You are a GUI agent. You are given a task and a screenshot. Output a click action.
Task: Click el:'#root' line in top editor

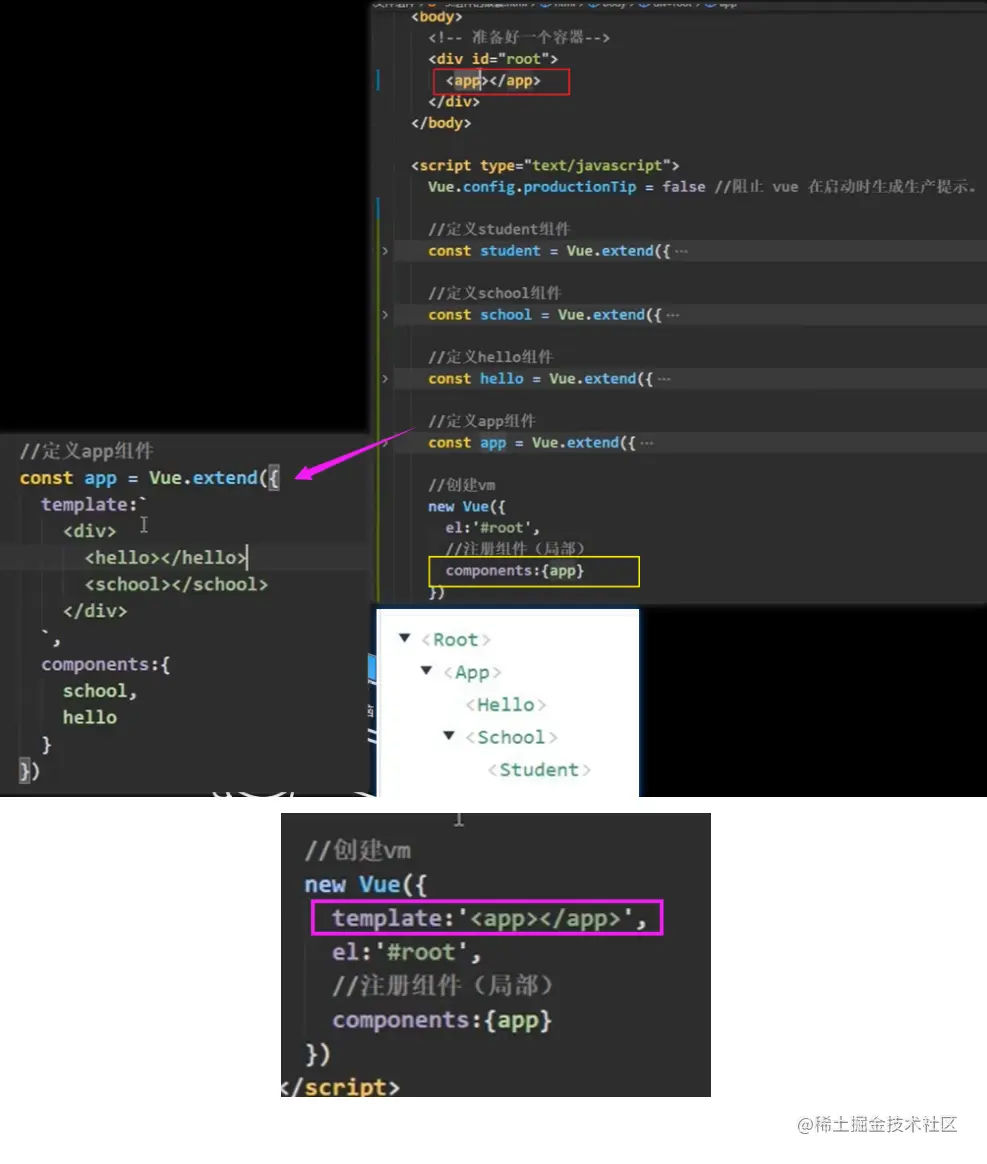coord(493,528)
